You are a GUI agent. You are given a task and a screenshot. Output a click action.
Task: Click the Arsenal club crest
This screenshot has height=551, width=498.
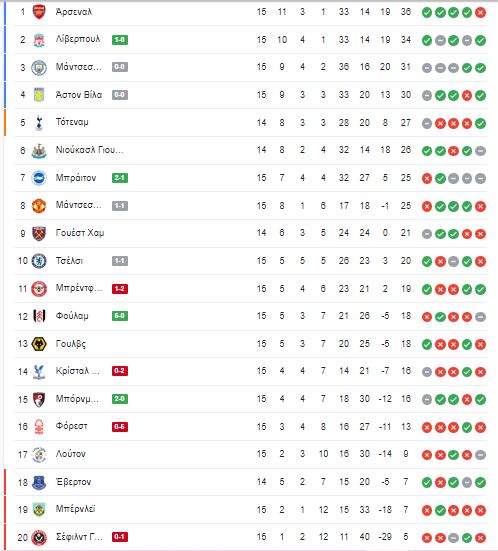(x=39, y=12)
